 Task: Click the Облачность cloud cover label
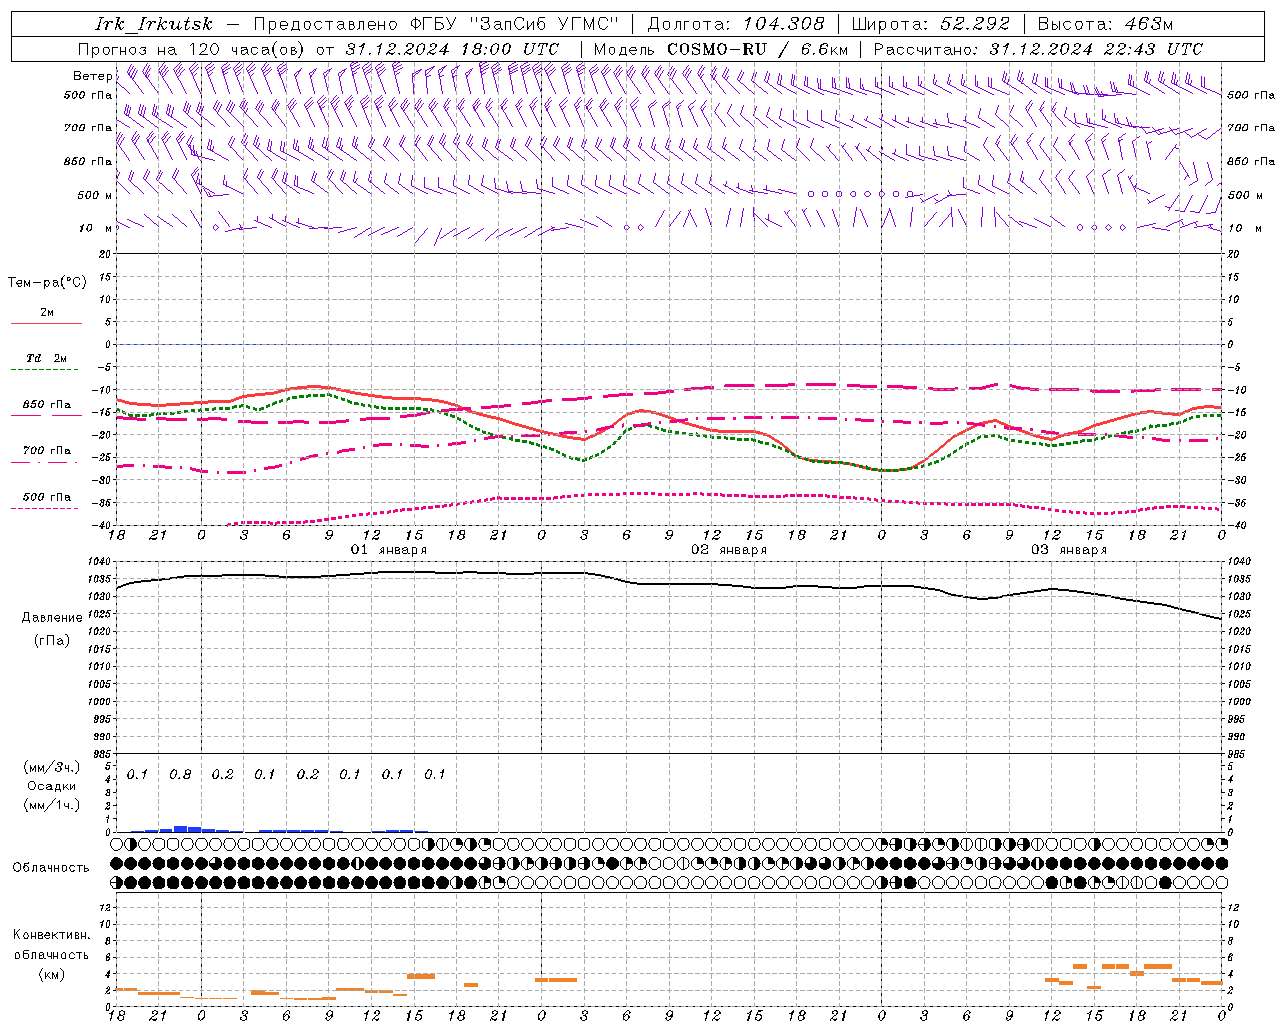51,867
